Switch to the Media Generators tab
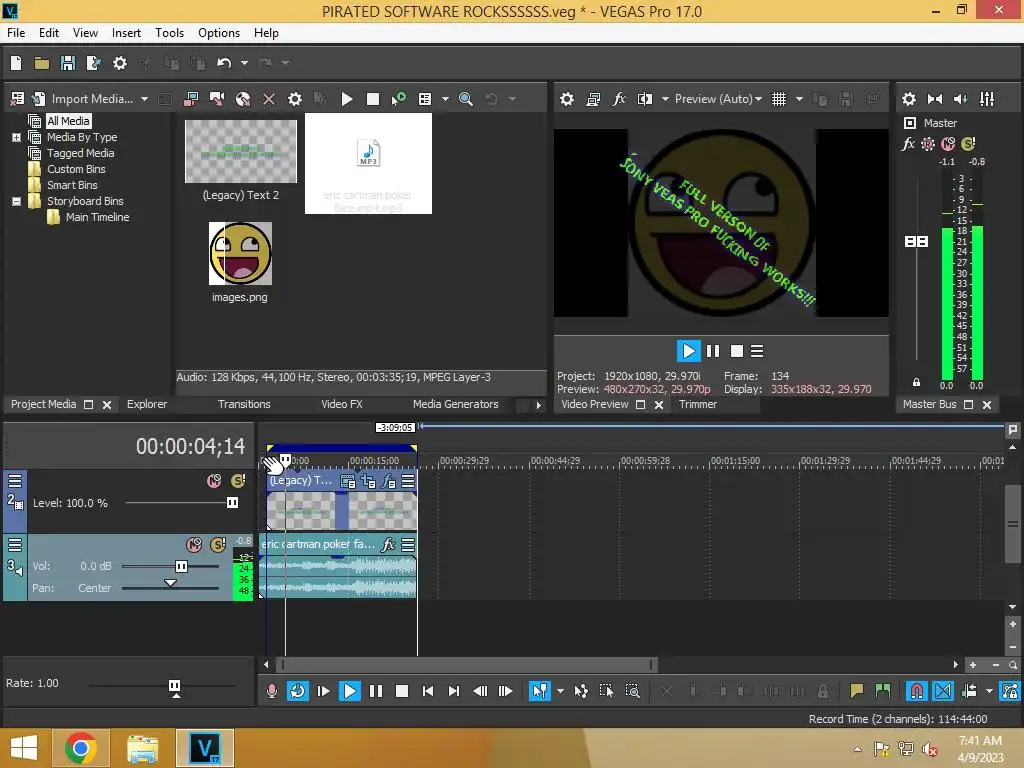1024x768 pixels. [x=455, y=404]
